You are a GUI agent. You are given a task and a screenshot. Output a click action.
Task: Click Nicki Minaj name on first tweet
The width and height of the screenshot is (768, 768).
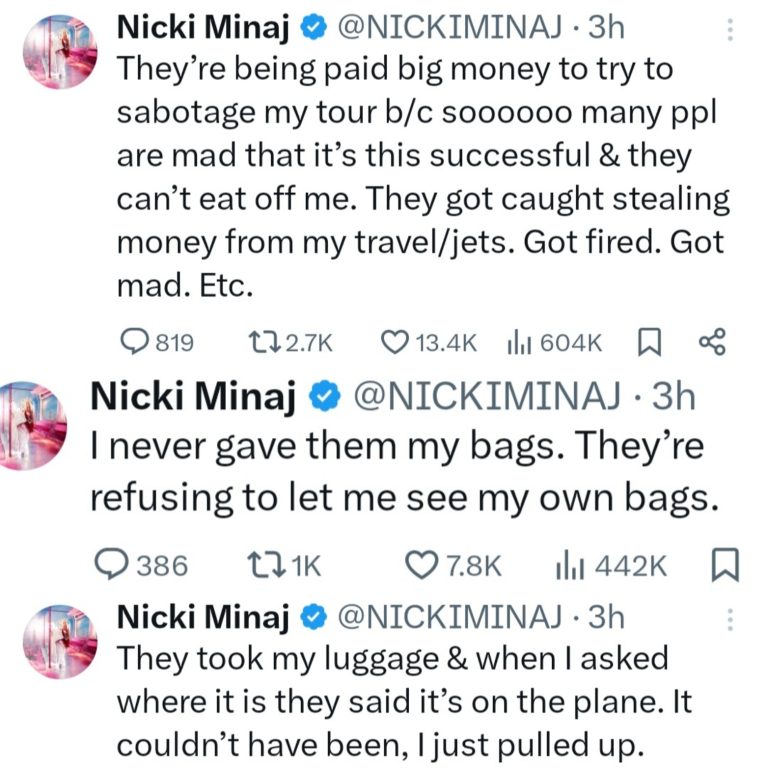204,29
